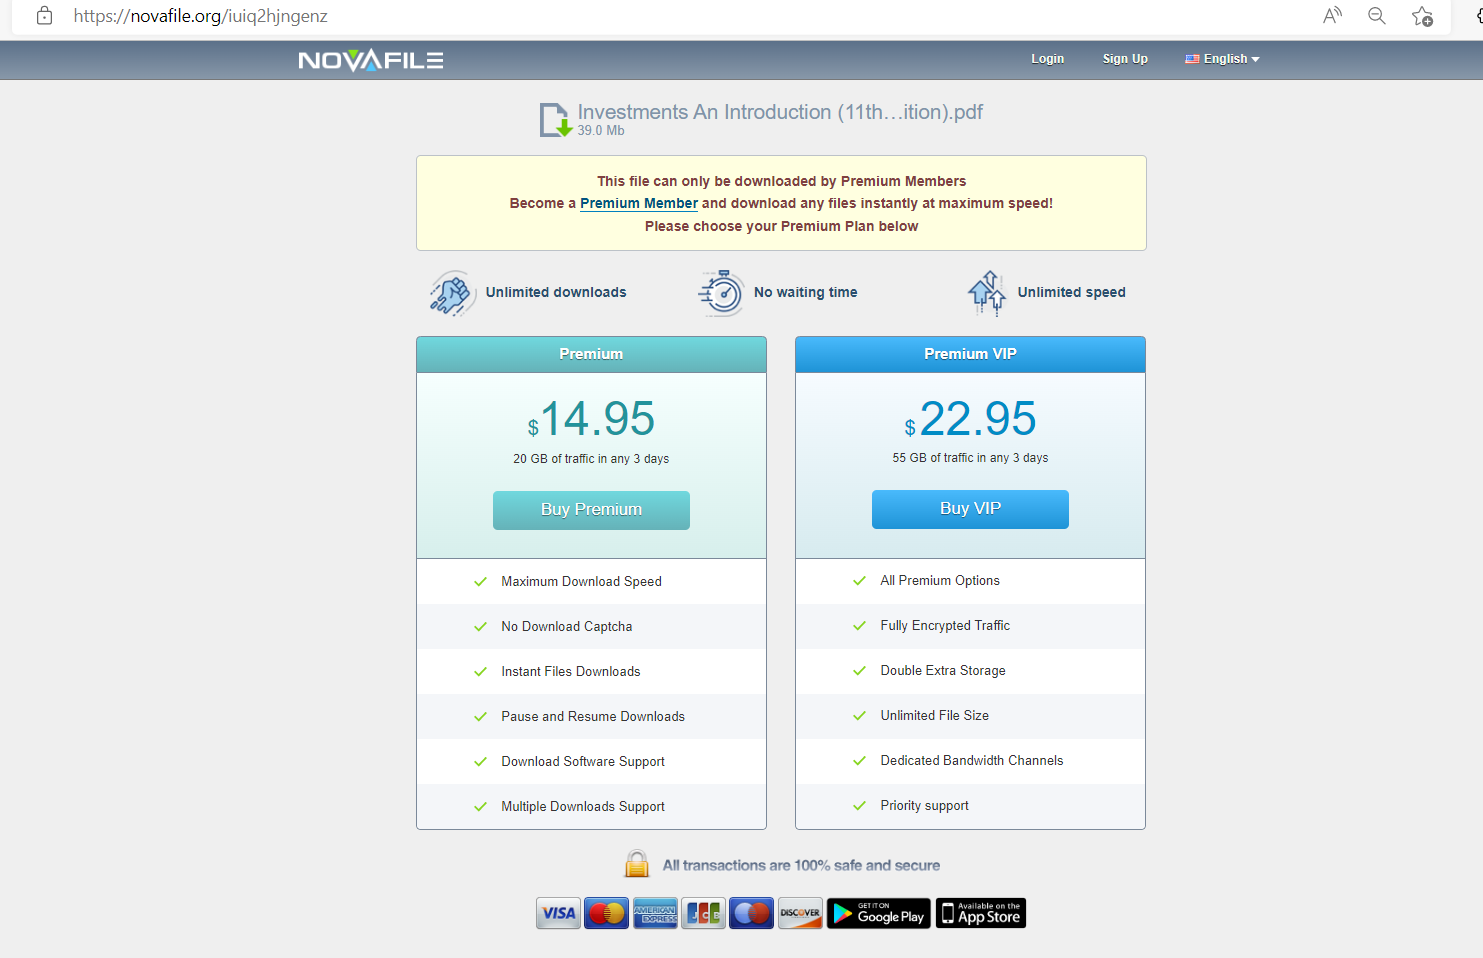This screenshot has height=958, width=1483.
Task: Click checkmark next to Maximum Download Speed
Action: [480, 582]
